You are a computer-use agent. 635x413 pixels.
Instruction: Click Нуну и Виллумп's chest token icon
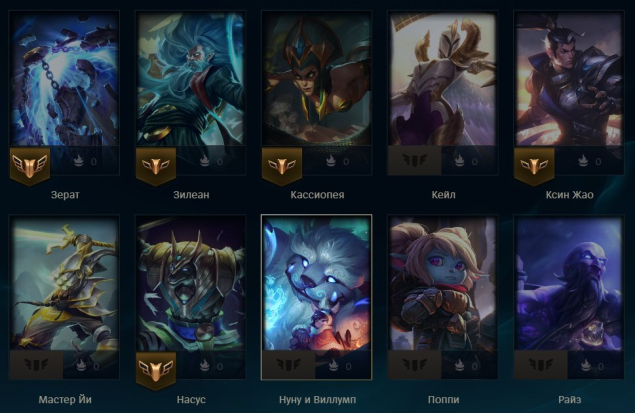[x=333, y=366]
